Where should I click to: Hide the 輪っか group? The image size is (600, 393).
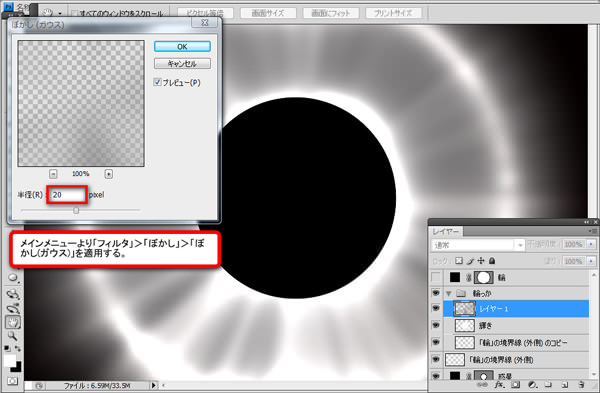point(436,293)
